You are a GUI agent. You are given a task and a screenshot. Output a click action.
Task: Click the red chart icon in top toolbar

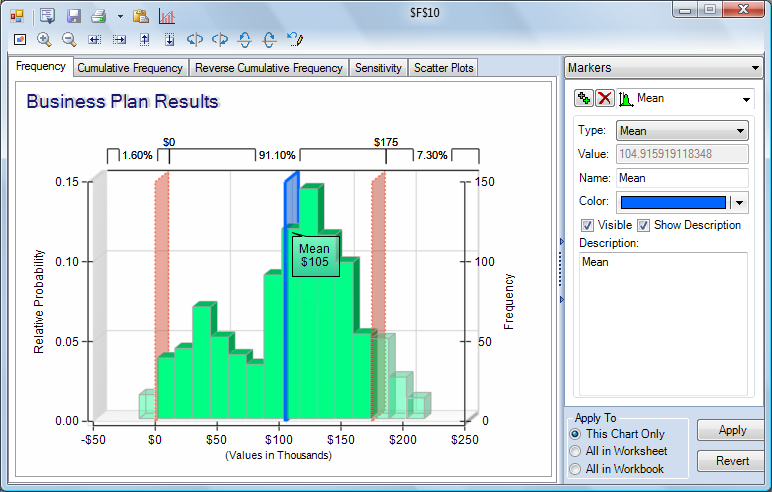point(167,16)
